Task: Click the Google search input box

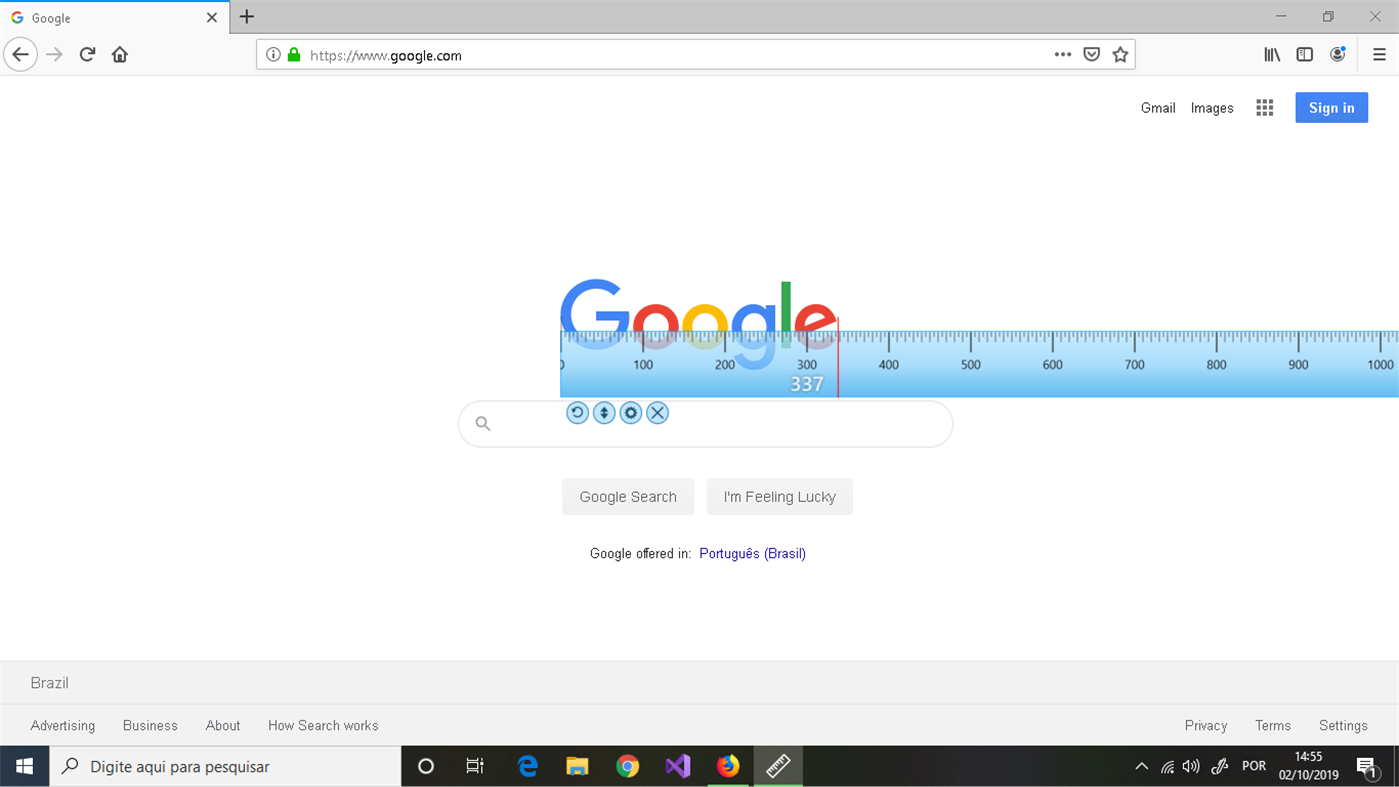Action: pyautogui.click(x=705, y=424)
